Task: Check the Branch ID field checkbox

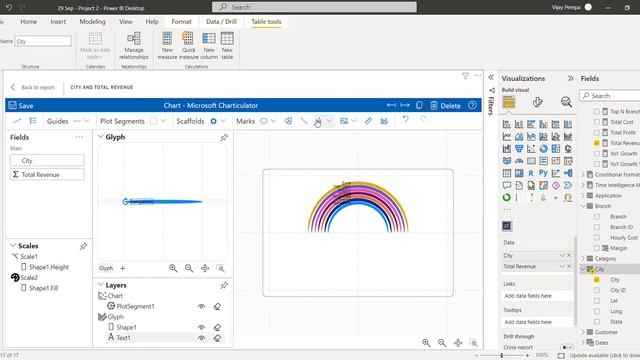Action: (597, 227)
